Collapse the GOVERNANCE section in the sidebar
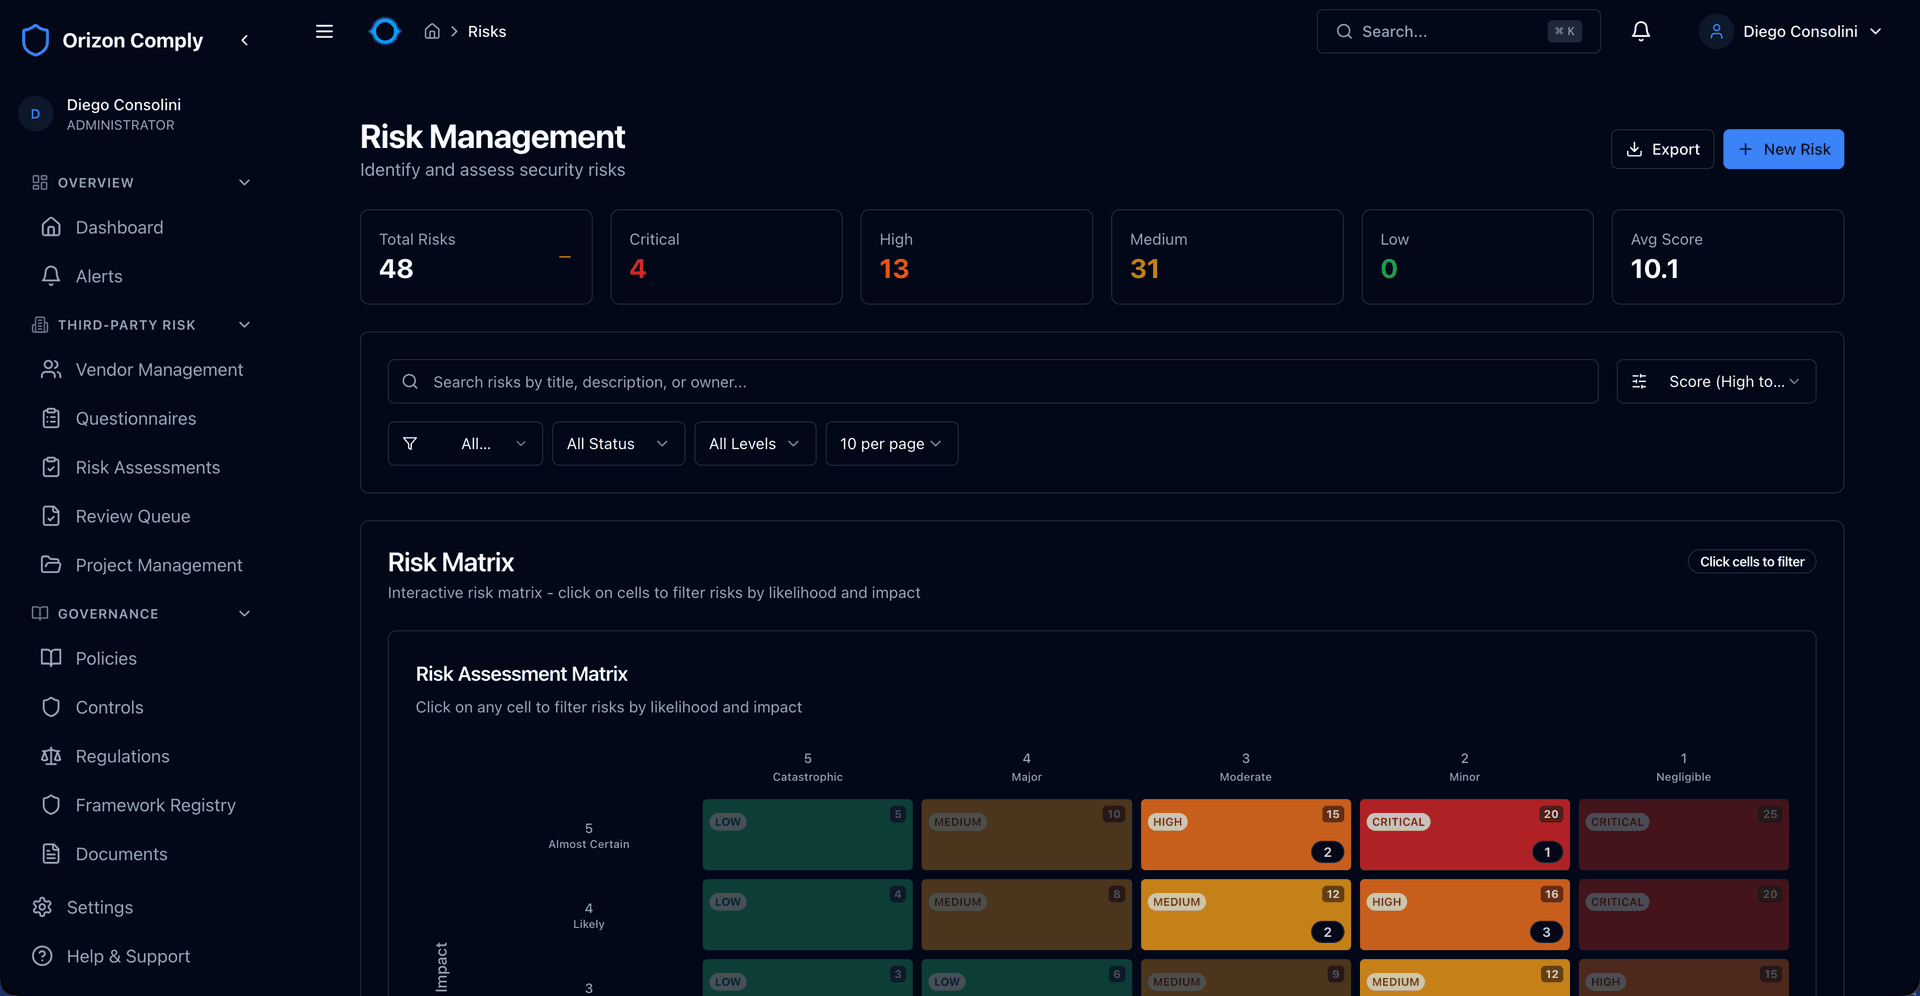 pos(245,613)
